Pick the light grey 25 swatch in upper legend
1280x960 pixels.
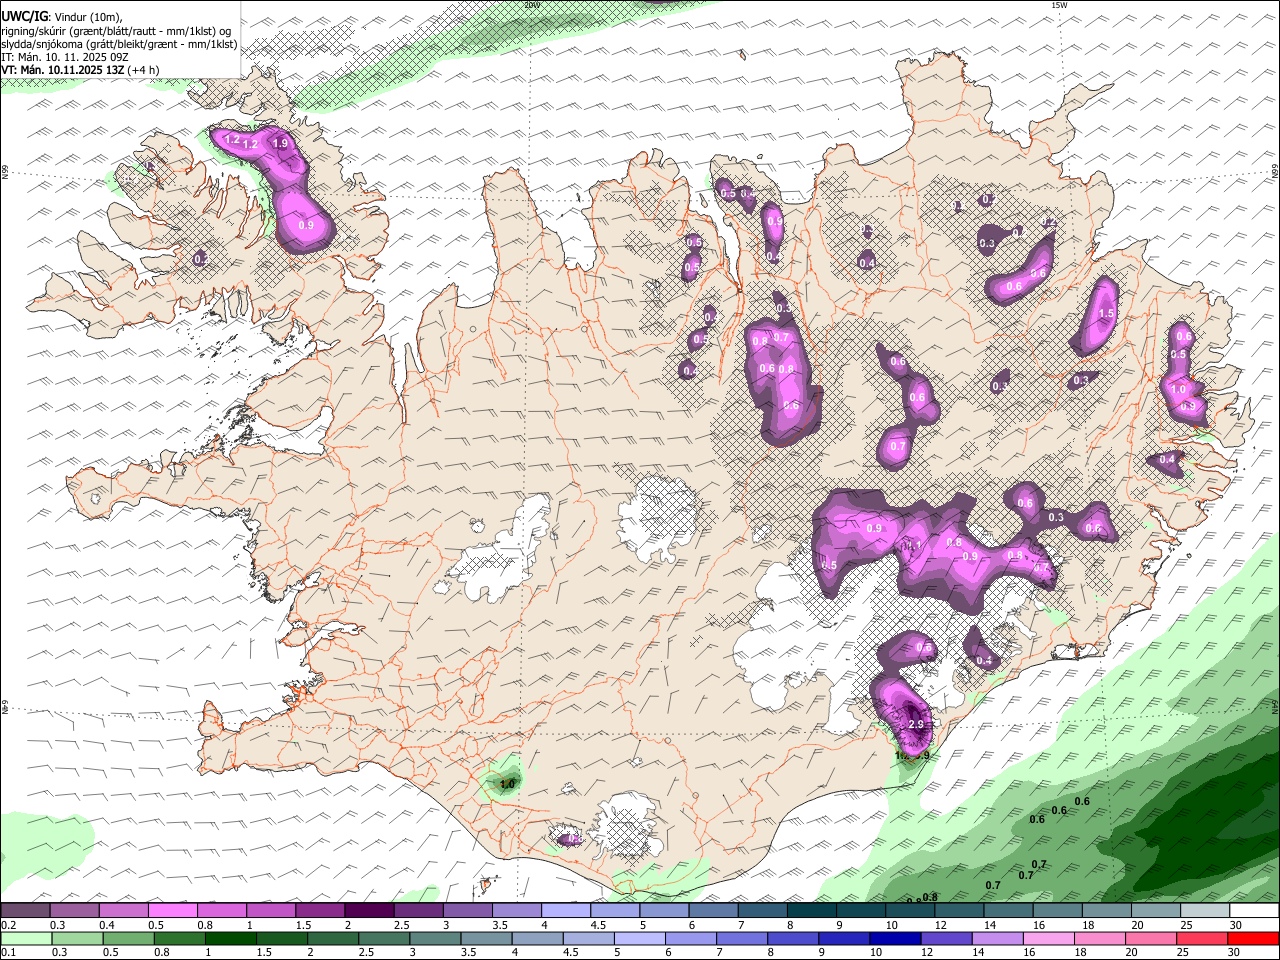[1205, 910]
